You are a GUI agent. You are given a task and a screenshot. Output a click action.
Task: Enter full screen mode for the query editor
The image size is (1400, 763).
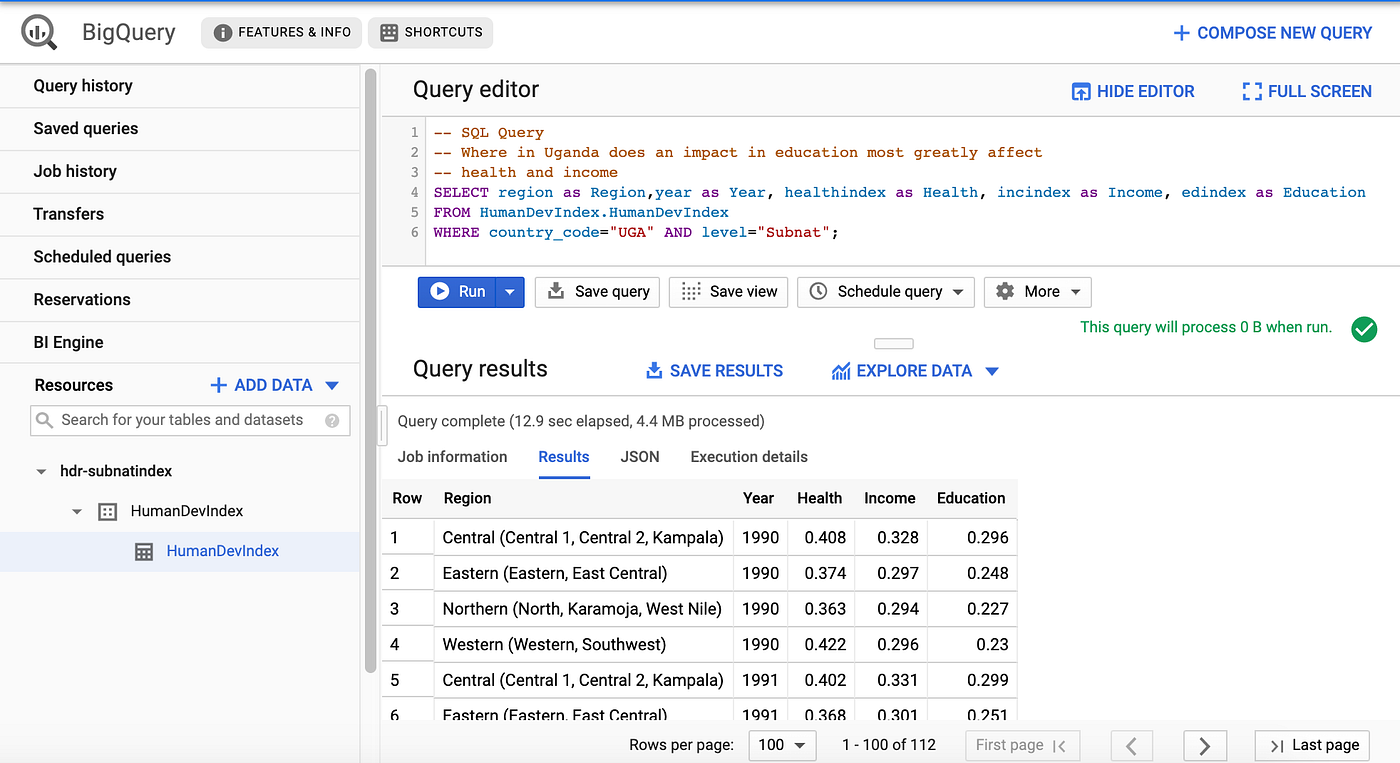point(1251,91)
